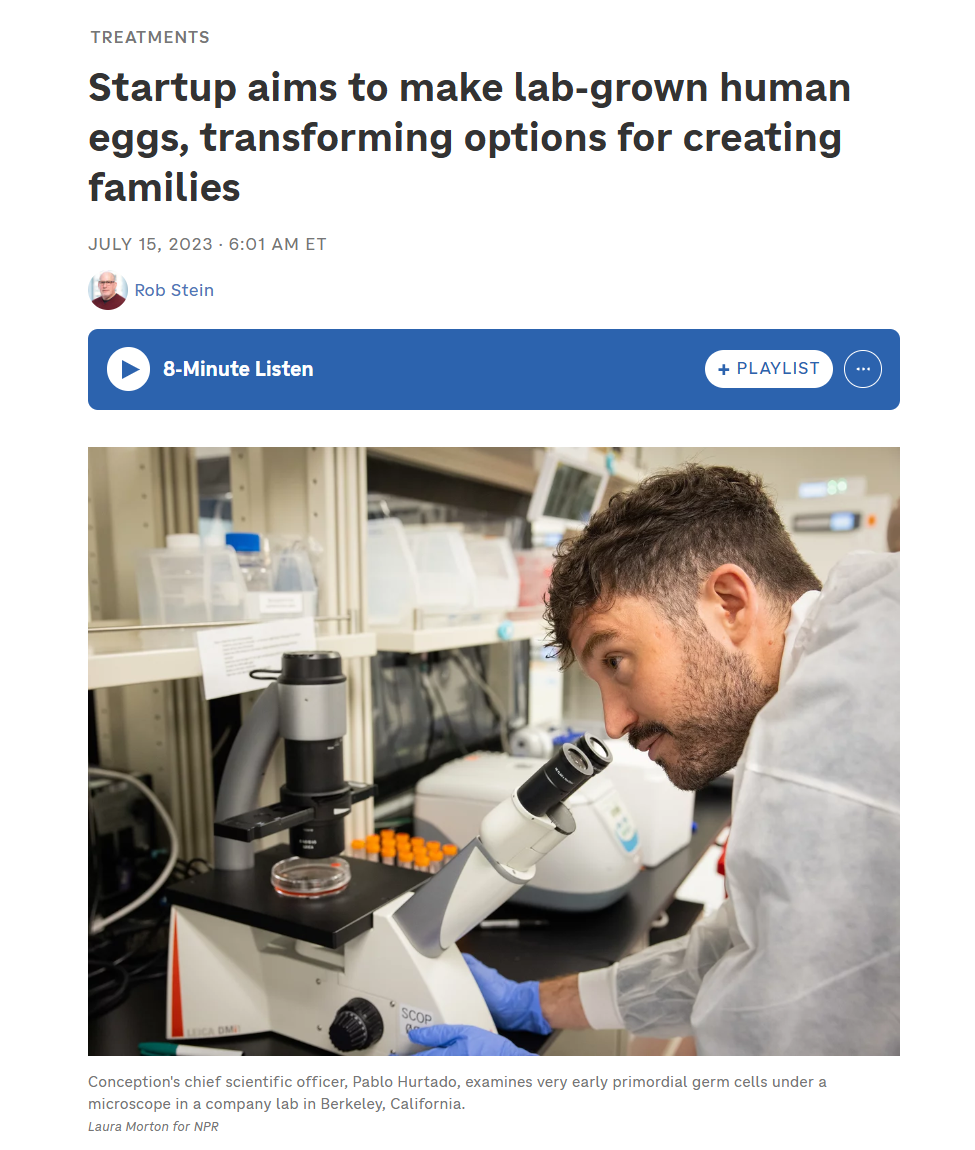Click the petri dish on the microscope stage
This screenshot has height=1150, width=975.
point(311,873)
